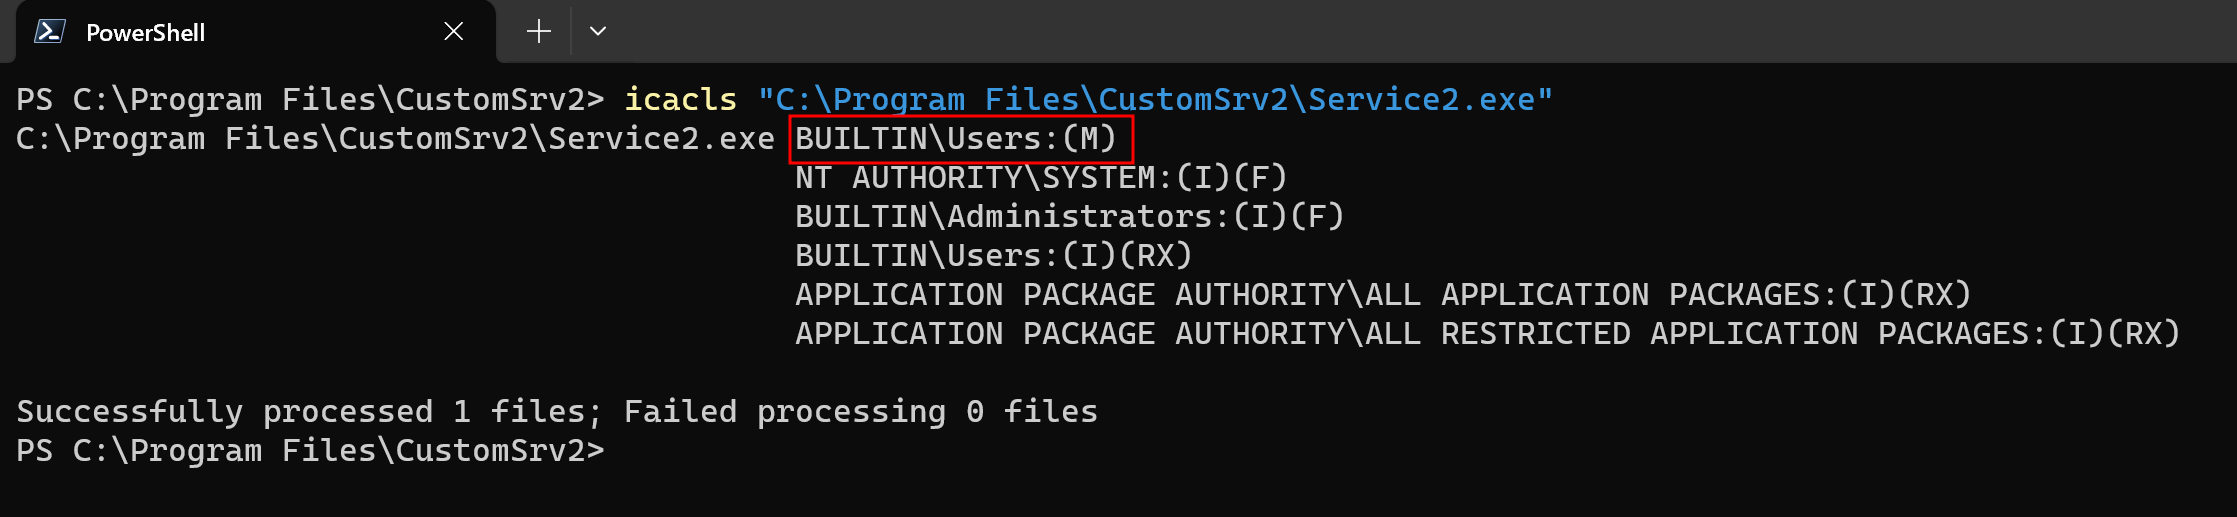2237x517 pixels.
Task: Click the ALL RESTRICTED APPLICATION PACKAGES line
Action: point(1486,334)
